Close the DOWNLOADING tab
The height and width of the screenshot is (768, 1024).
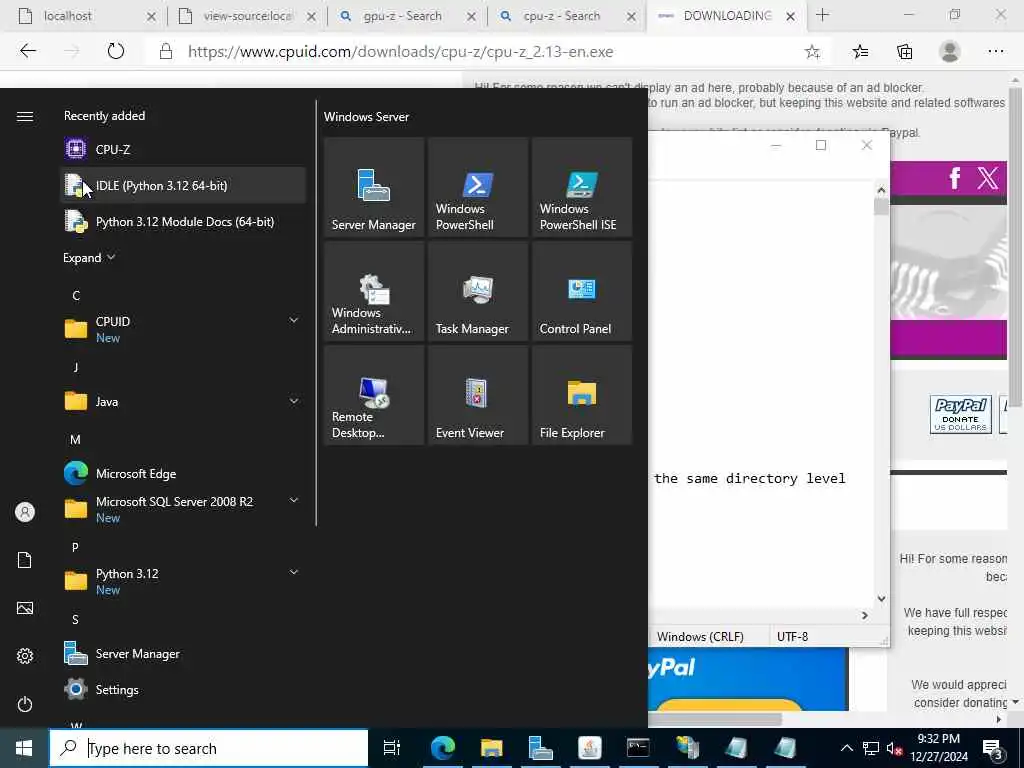790,16
